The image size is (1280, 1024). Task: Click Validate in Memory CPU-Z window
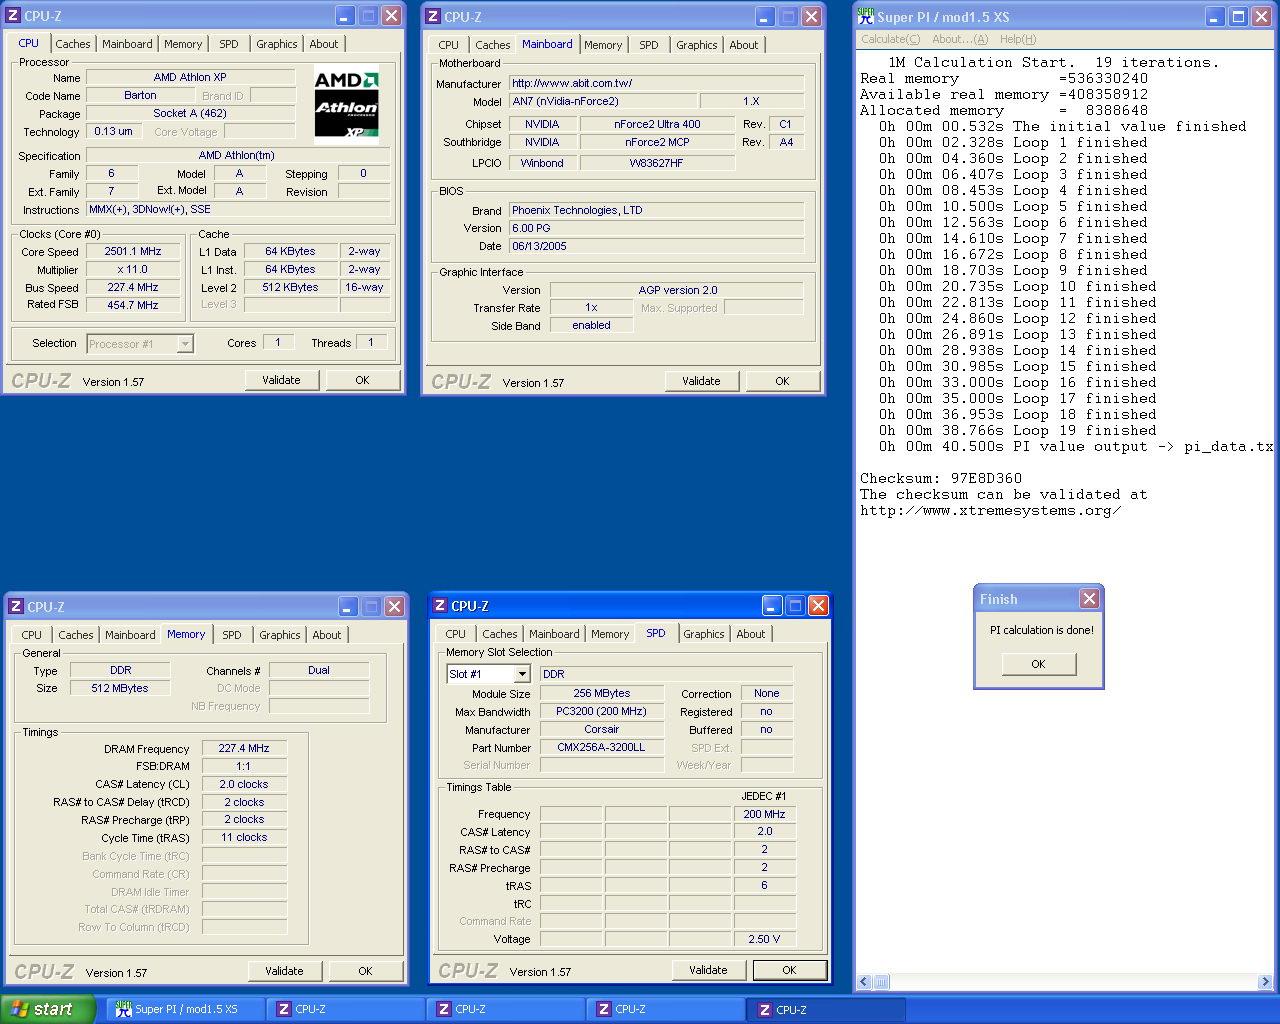pos(284,971)
